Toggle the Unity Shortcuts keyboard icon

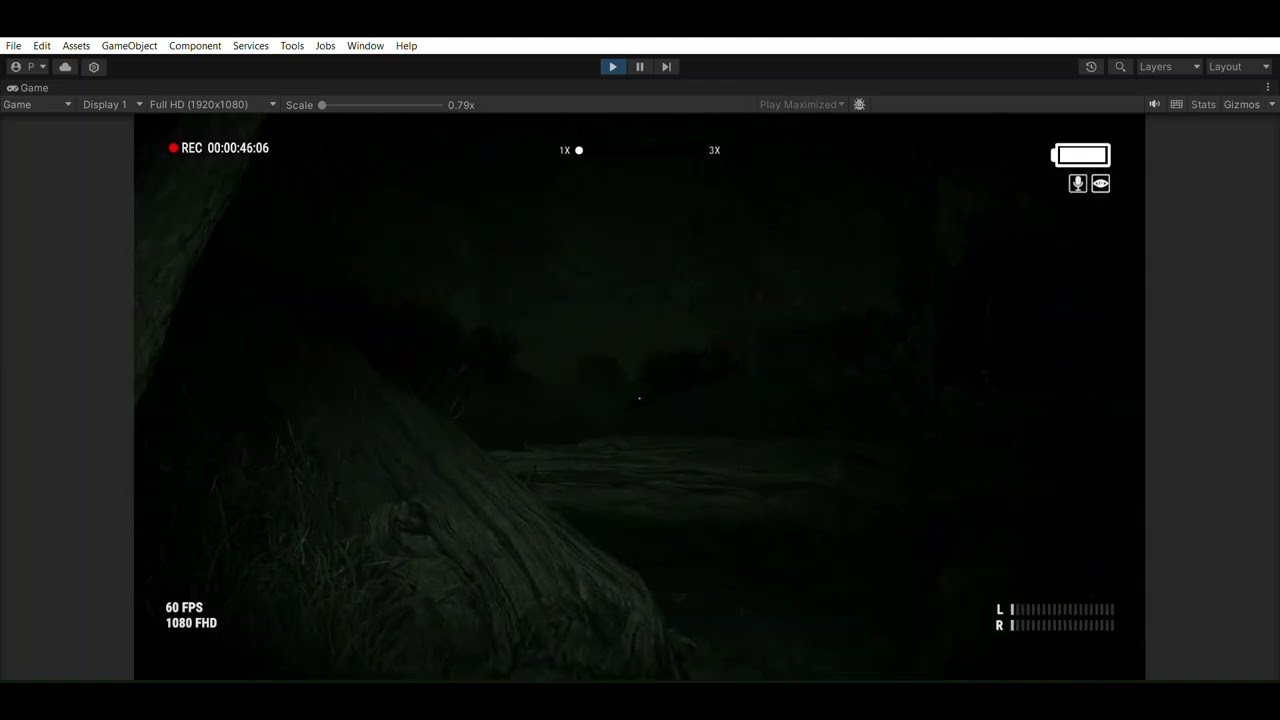pos(1177,104)
